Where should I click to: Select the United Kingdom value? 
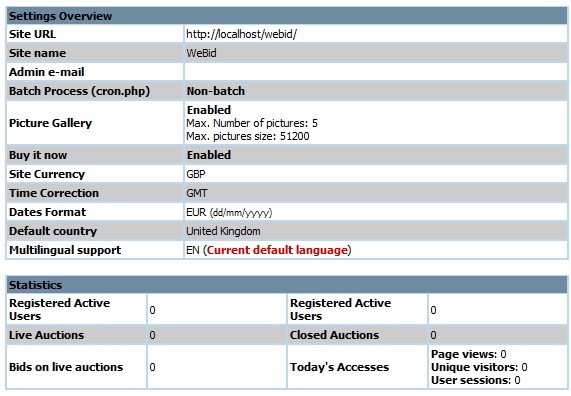click(x=223, y=231)
